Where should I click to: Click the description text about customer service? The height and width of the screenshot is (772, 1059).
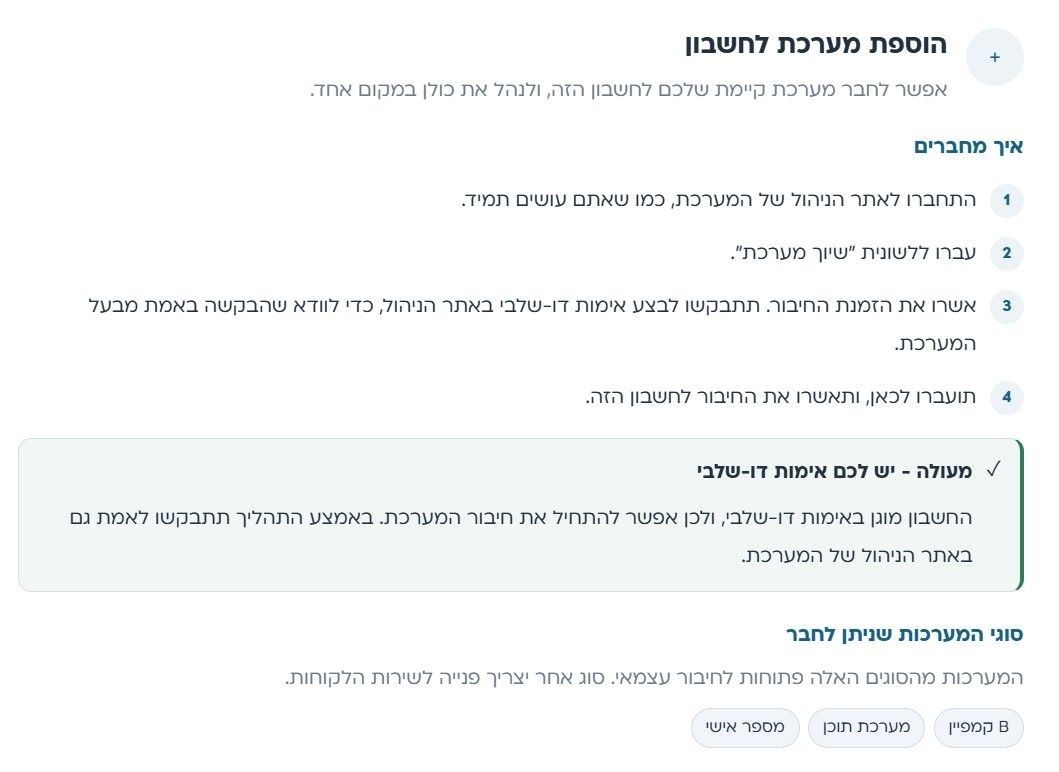pyautogui.click(x=654, y=677)
